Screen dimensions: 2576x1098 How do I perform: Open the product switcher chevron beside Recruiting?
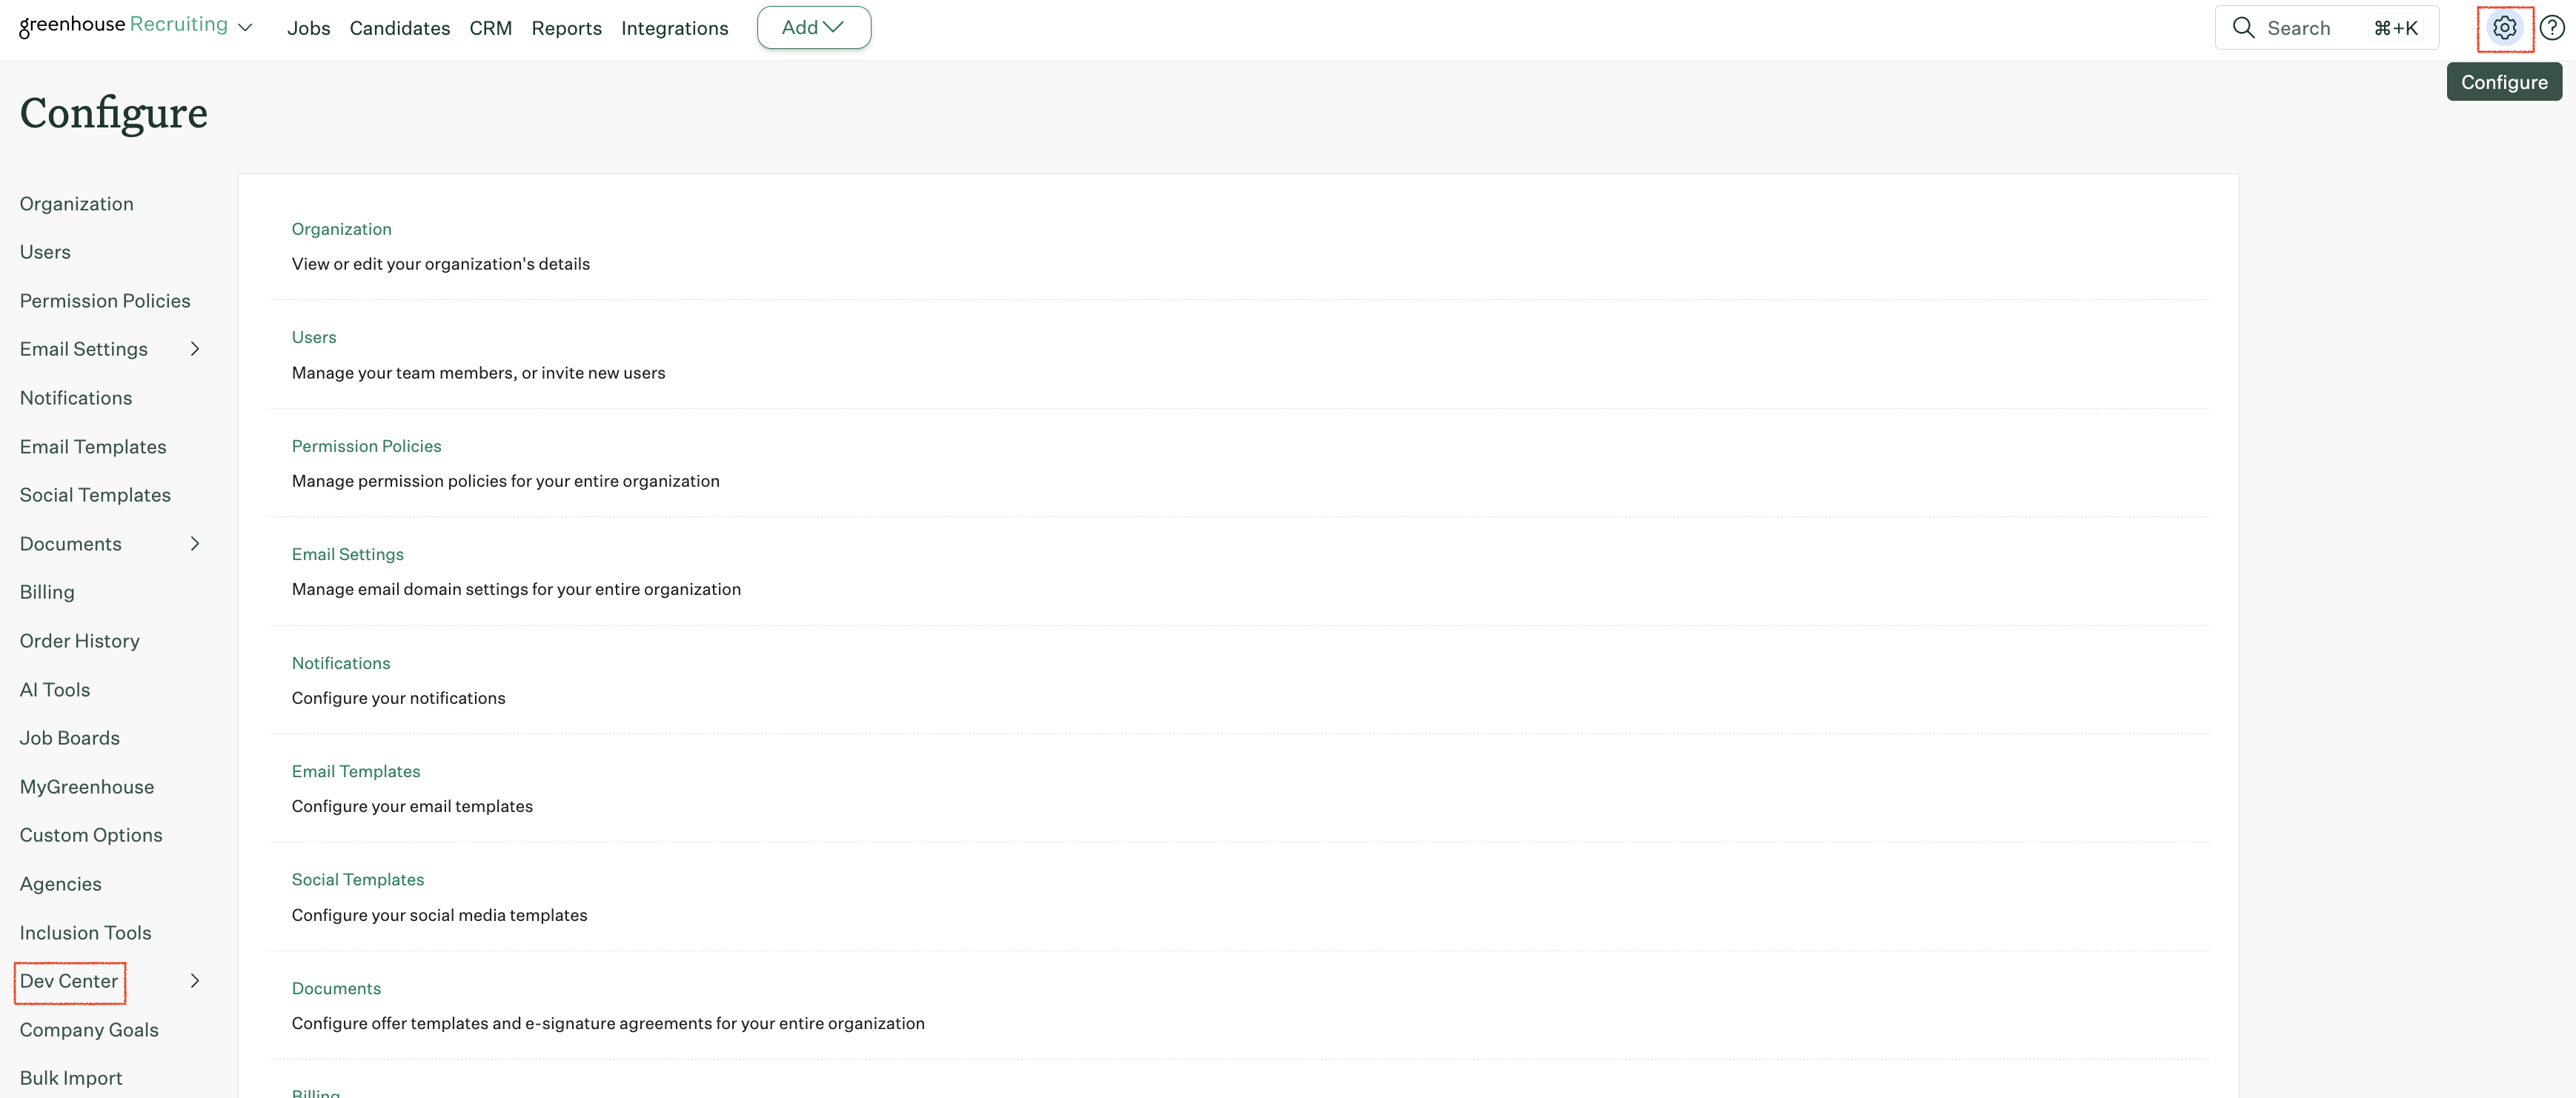245,28
